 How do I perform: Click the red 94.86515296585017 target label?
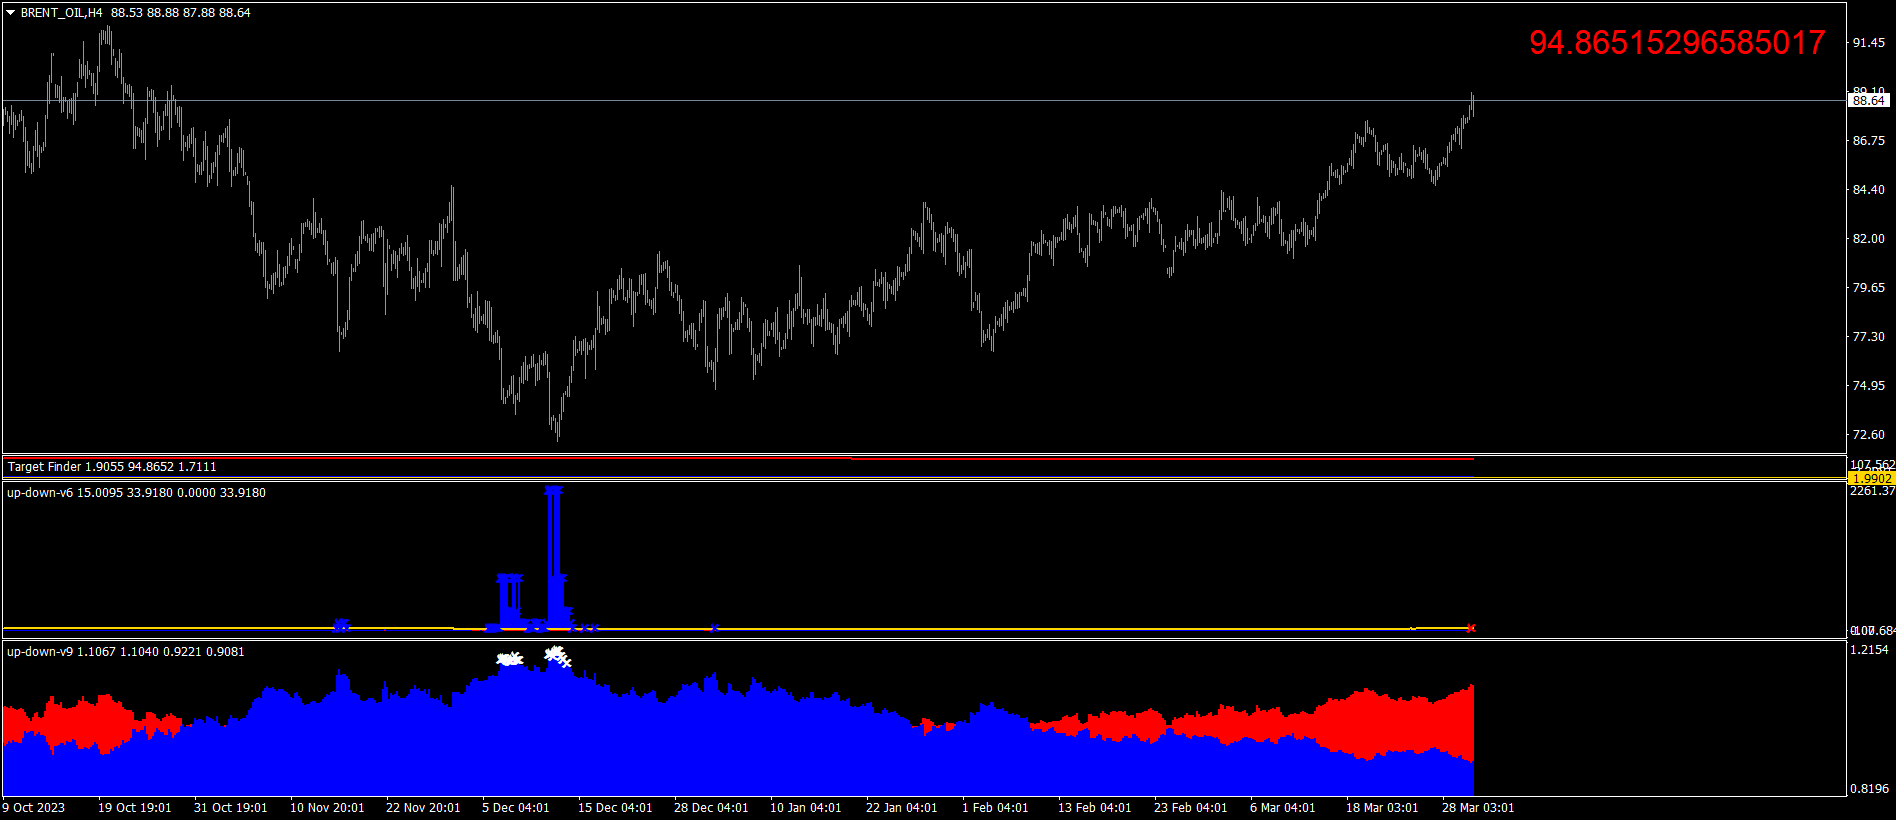(1677, 42)
